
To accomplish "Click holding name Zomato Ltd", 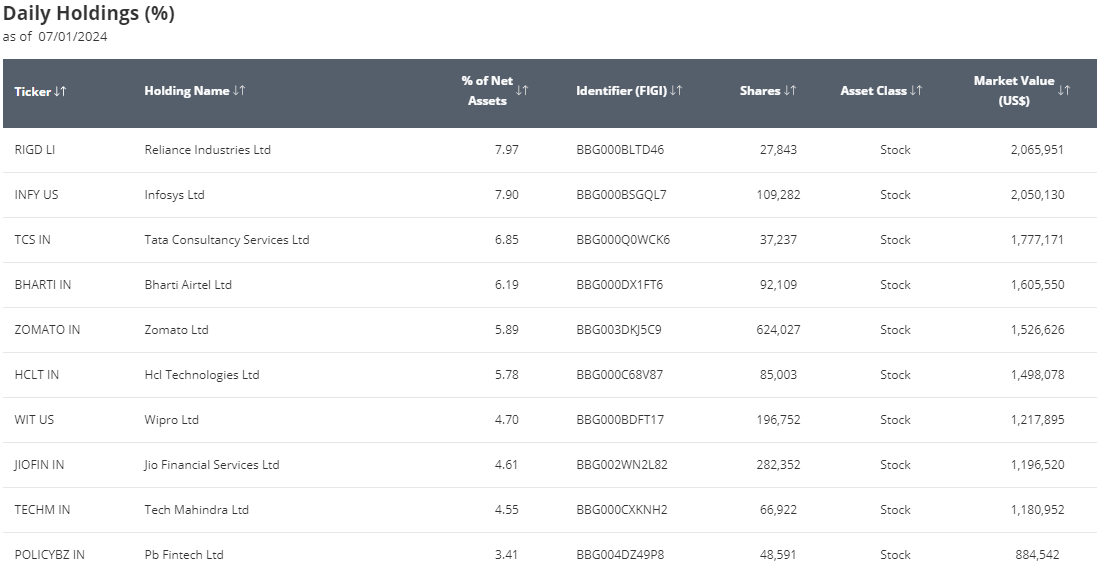I will pos(176,330).
